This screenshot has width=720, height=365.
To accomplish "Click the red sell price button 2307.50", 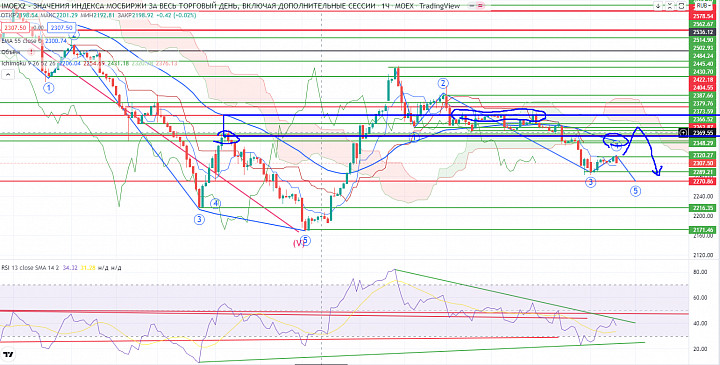I will (14, 28).
